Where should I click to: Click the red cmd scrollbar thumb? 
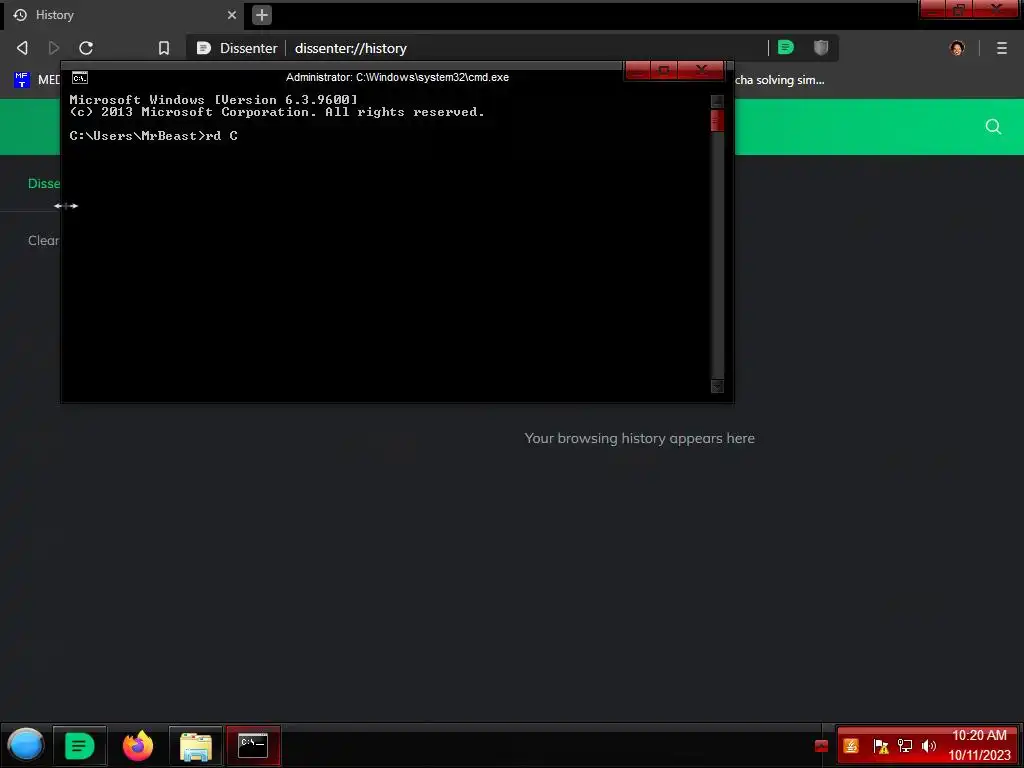point(717,121)
